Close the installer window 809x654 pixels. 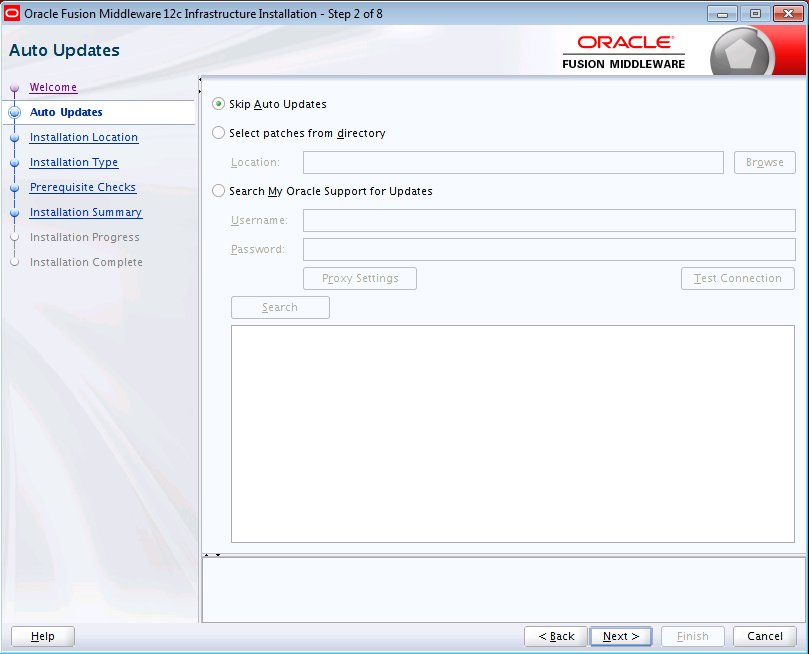point(788,14)
